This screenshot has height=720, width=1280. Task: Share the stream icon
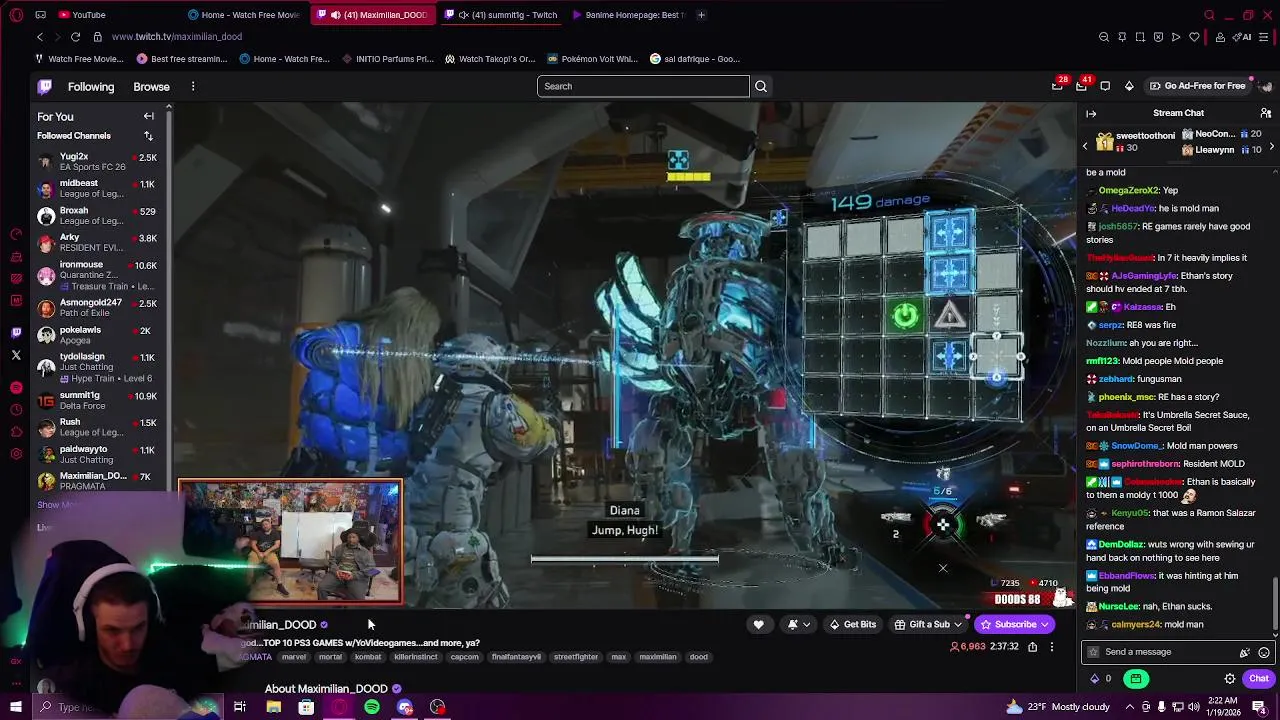[1032, 647]
